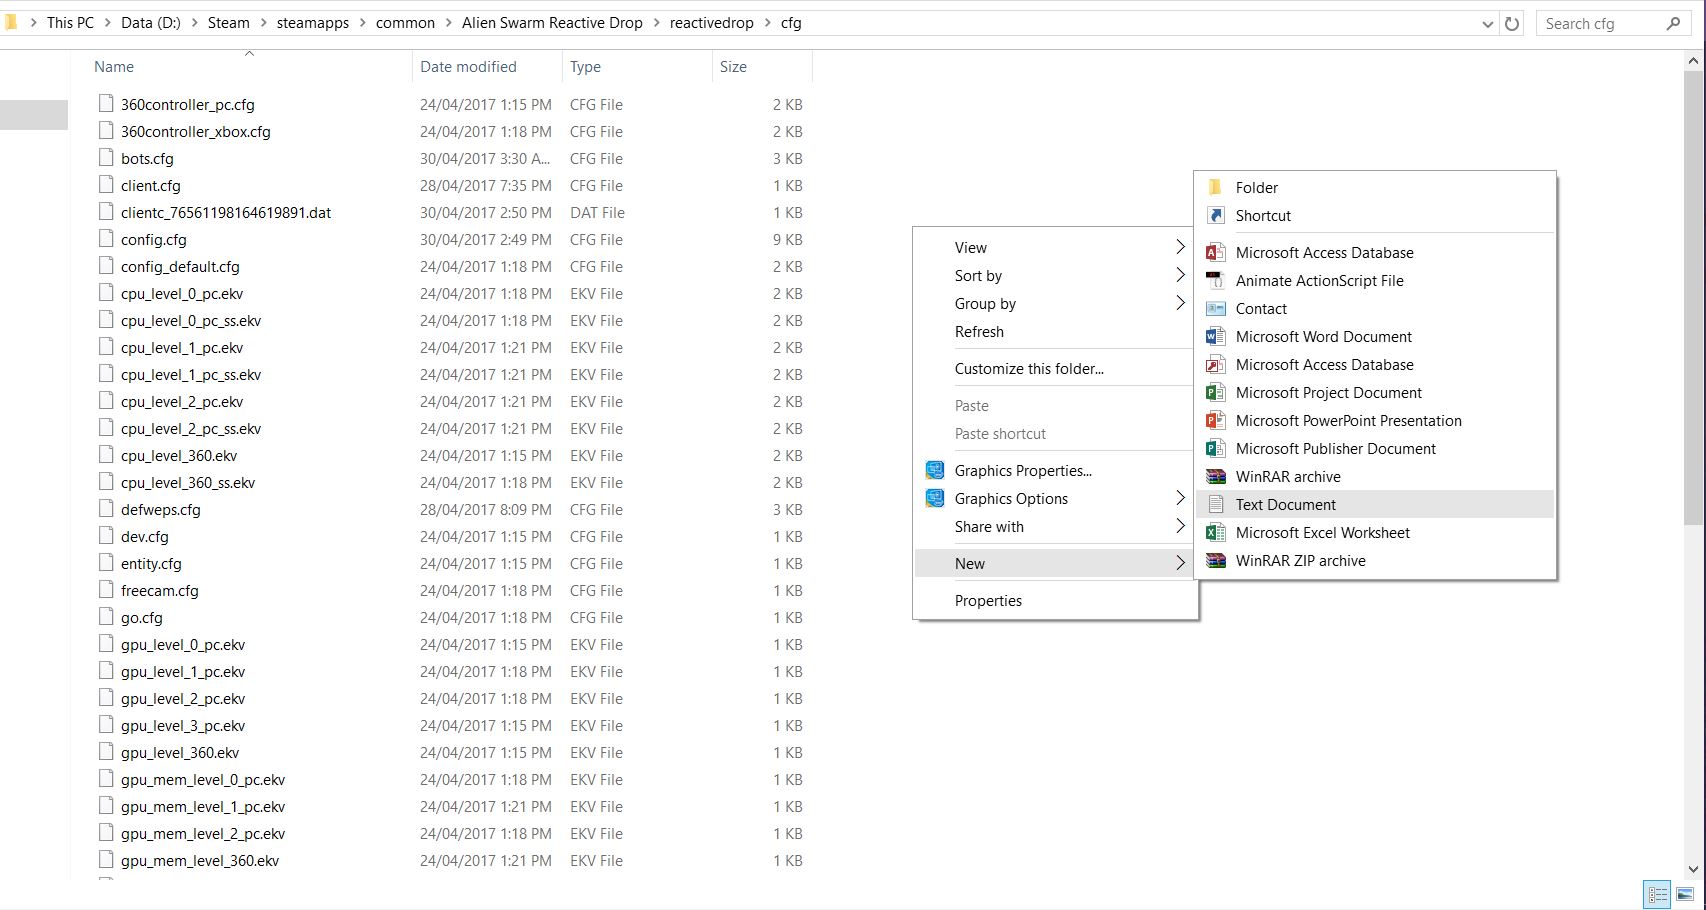
Task: Click the Text Document icon
Action: pyautogui.click(x=1215, y=505)
